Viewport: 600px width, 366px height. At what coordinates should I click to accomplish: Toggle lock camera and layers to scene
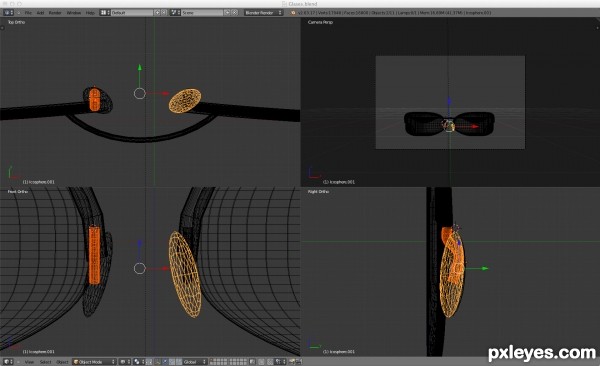click(253, 362)
